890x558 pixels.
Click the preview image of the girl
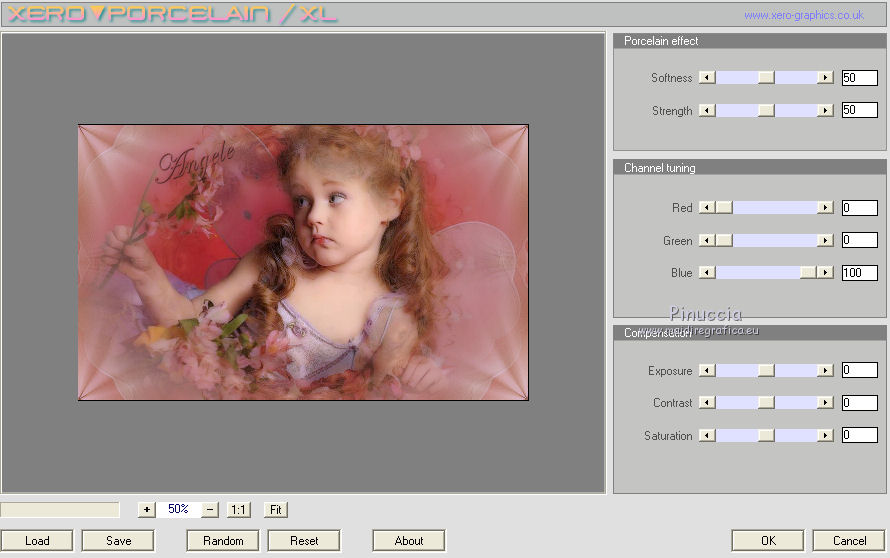[303, 262]
